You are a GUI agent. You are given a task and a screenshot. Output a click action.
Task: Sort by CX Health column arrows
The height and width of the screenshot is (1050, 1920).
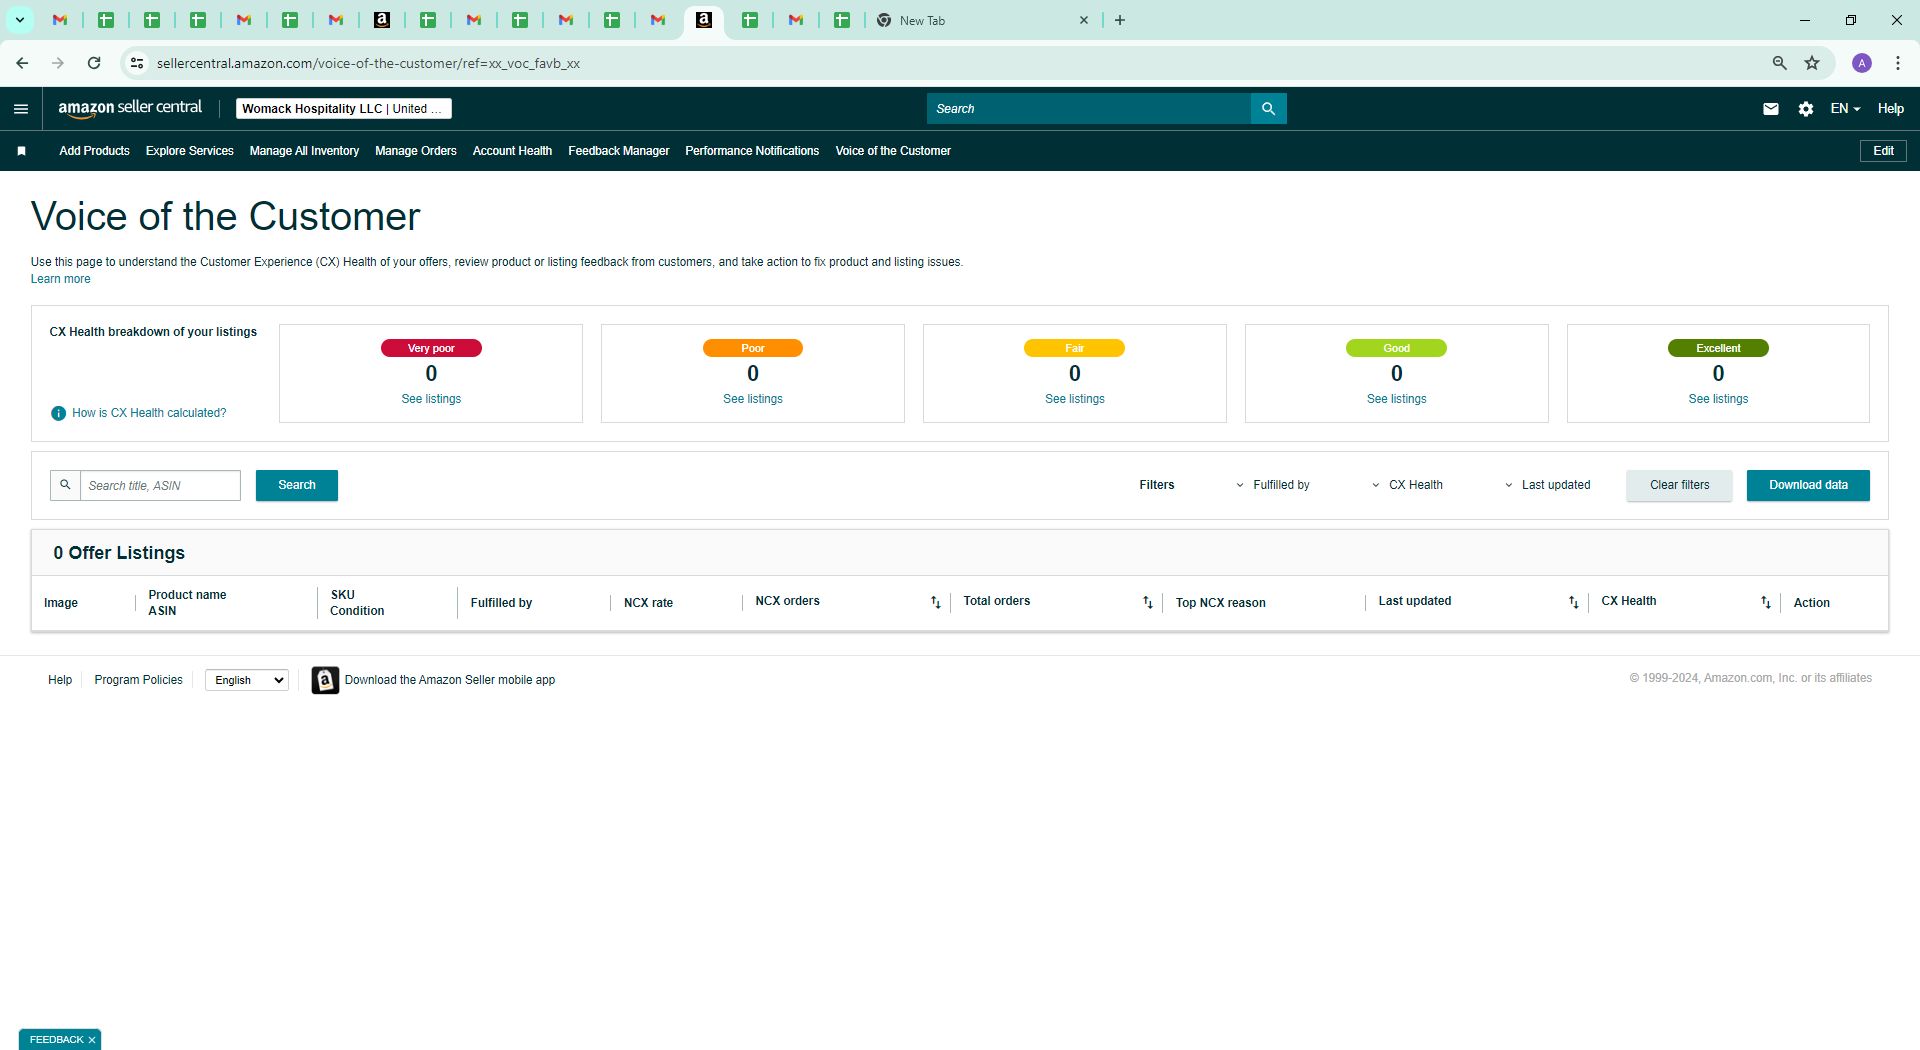pyautogui.click(x=1765, y=602)
